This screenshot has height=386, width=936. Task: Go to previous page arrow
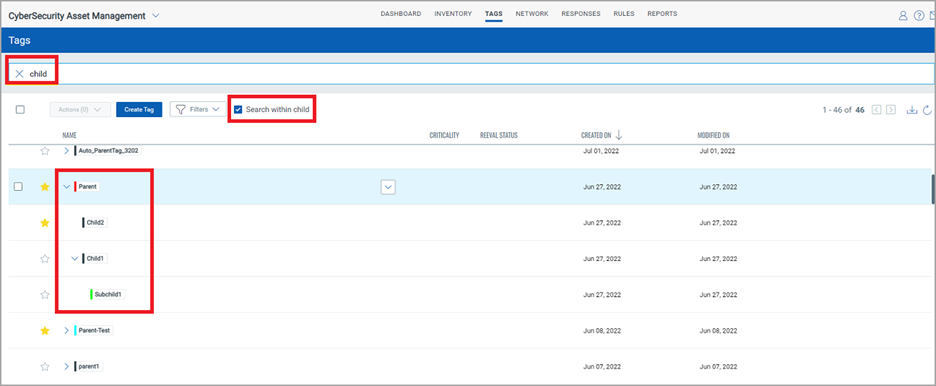(877, 110)
